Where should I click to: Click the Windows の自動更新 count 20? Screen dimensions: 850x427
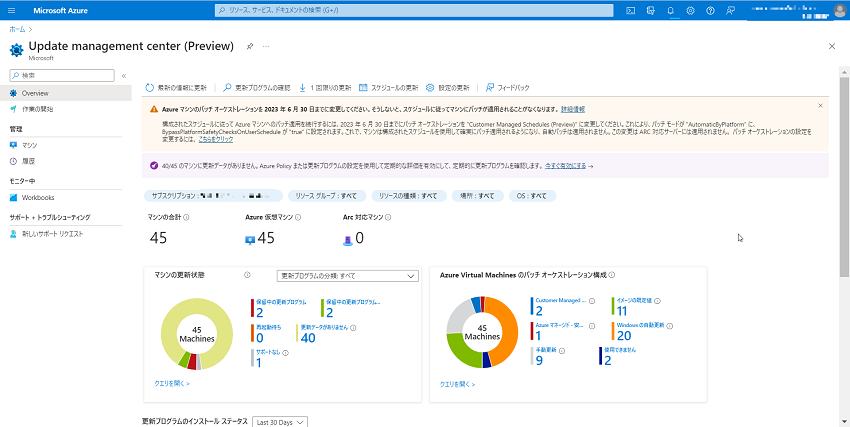coord(624,336)
